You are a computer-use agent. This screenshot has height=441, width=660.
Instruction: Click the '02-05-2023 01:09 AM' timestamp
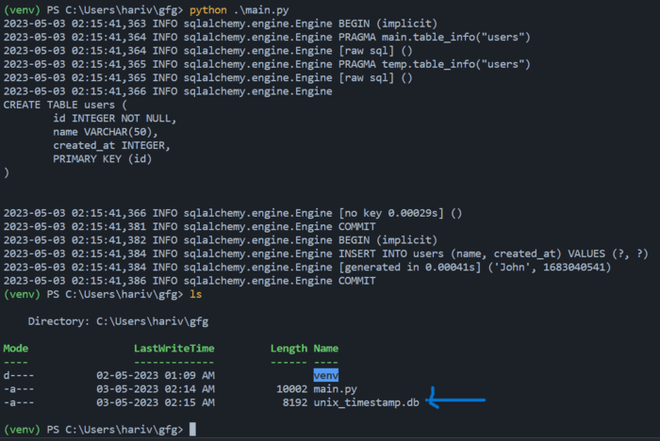[155, 375]
